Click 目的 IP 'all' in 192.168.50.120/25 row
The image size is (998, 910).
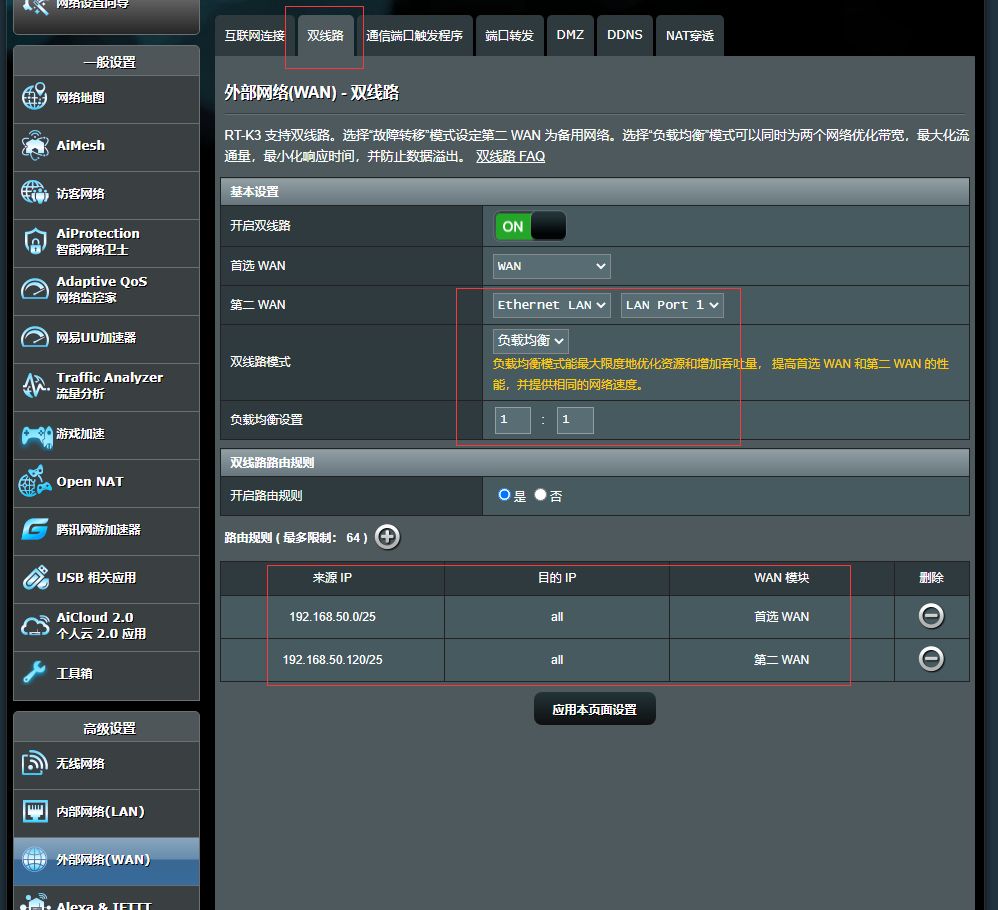[557, 660]
